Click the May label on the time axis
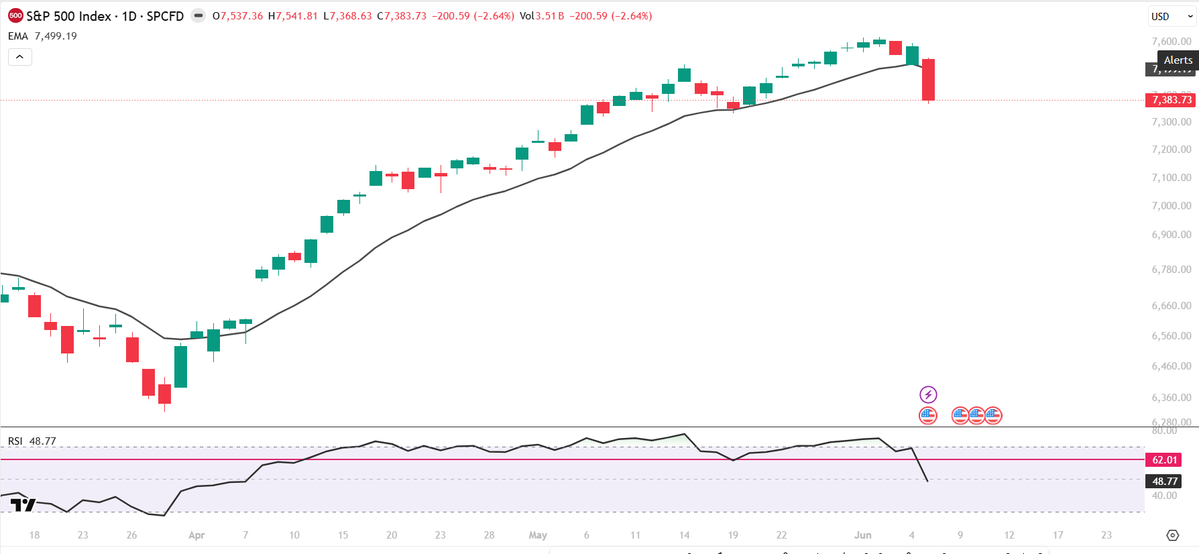The image size is (1199, 554). tap(537, 536)
